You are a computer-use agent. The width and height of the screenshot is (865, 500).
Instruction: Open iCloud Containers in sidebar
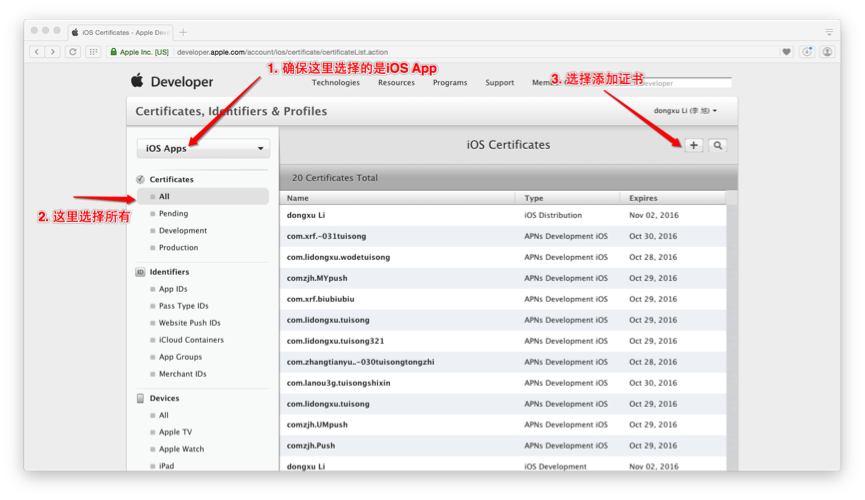pyautogui.click(x=191, y=340)
